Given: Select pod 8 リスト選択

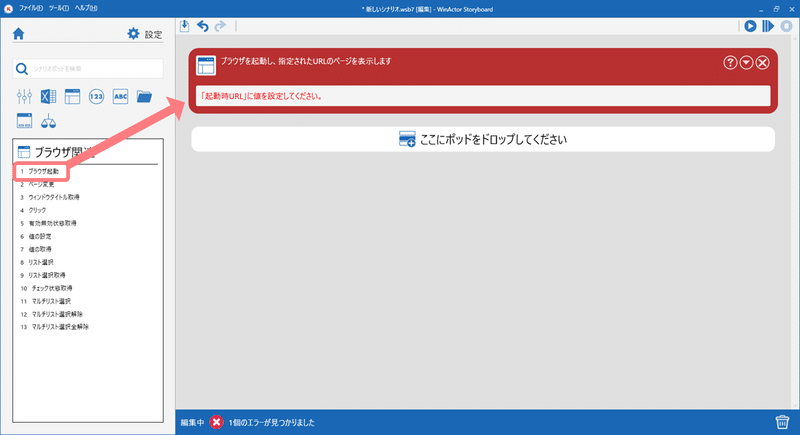Looking at the screenshot, I should (37, 262).
